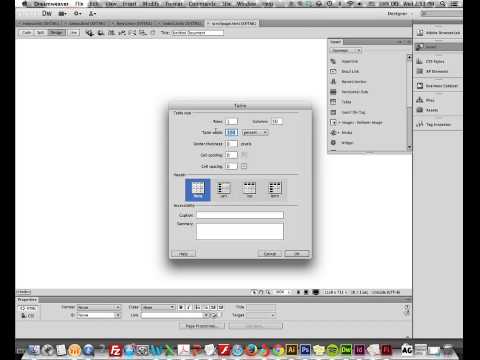
Task: Open the File menu
Action: click(79, 4)
